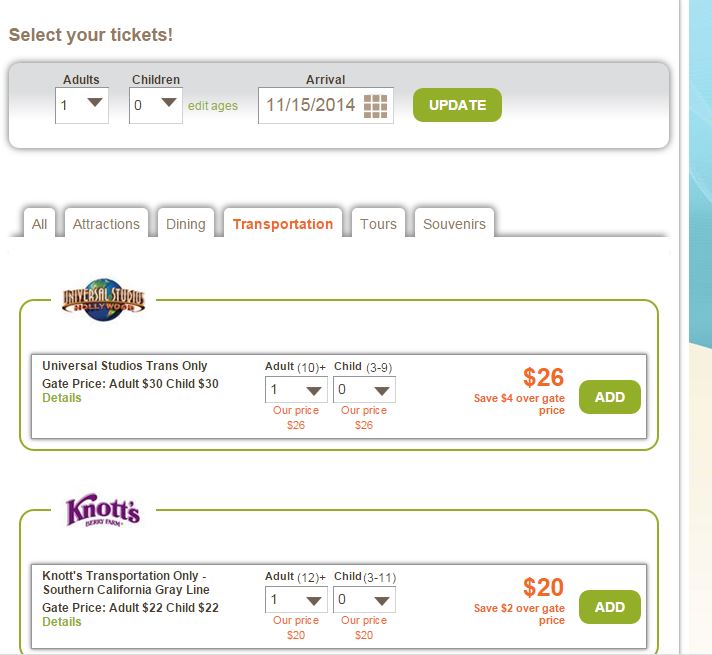This screenshot has width=712, height=655.
Task: Switch to the All tab
Action: pyautogui.click(x=39, y=224)
